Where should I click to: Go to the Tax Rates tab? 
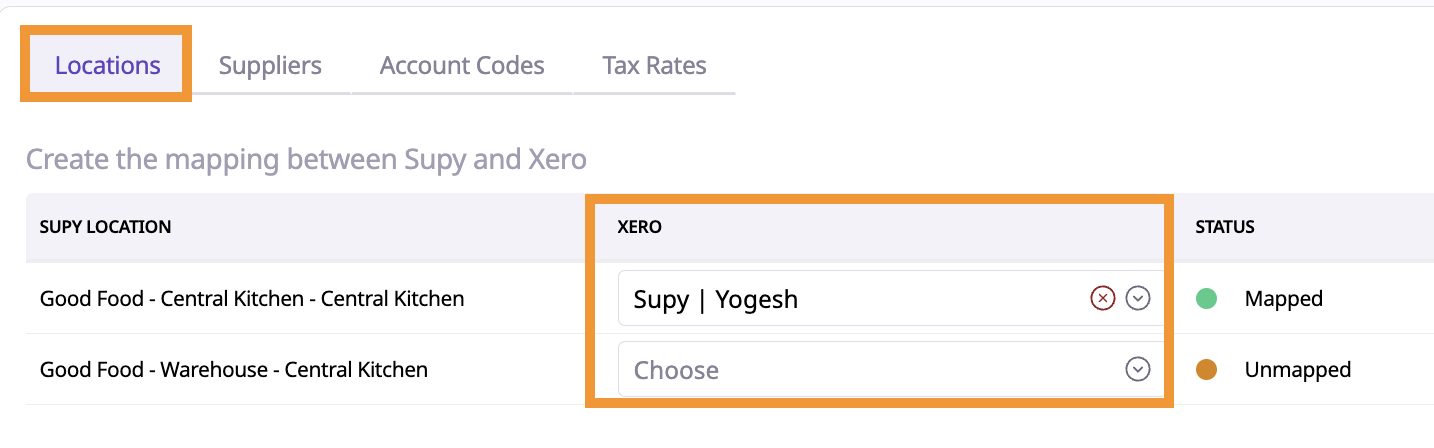coord(654,66)
